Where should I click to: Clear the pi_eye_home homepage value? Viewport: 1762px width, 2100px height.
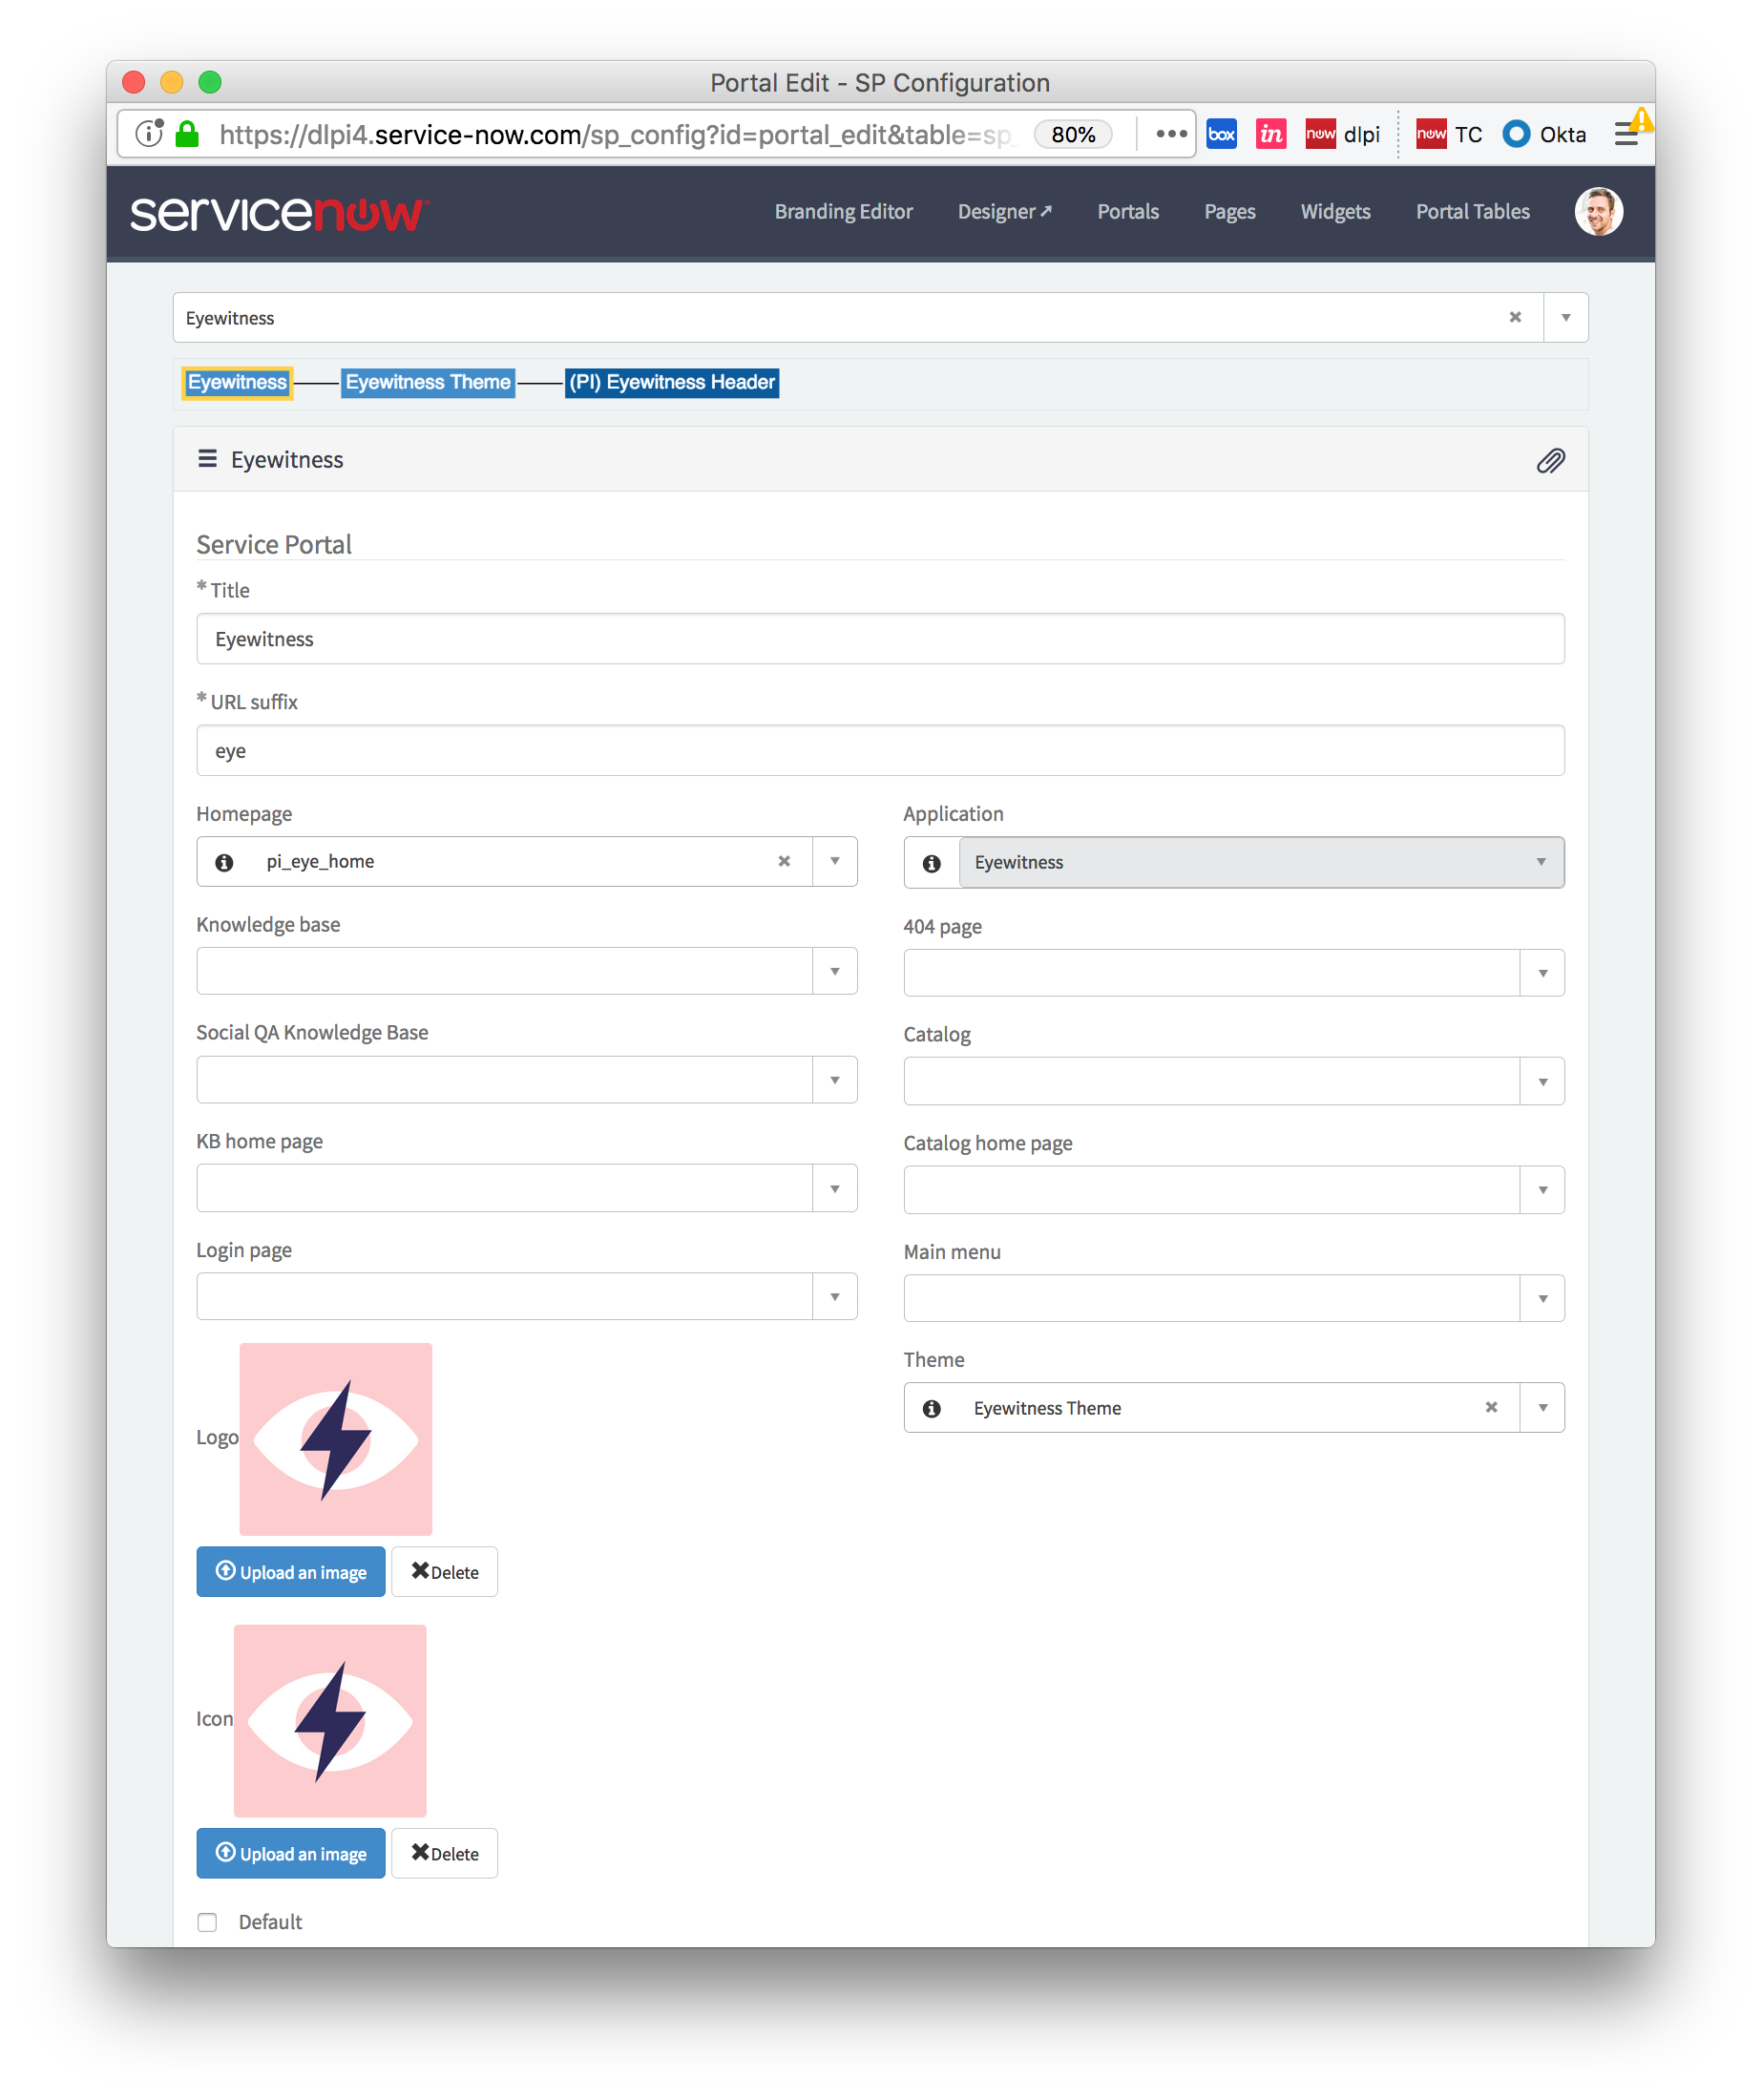[x=784, y=861]
